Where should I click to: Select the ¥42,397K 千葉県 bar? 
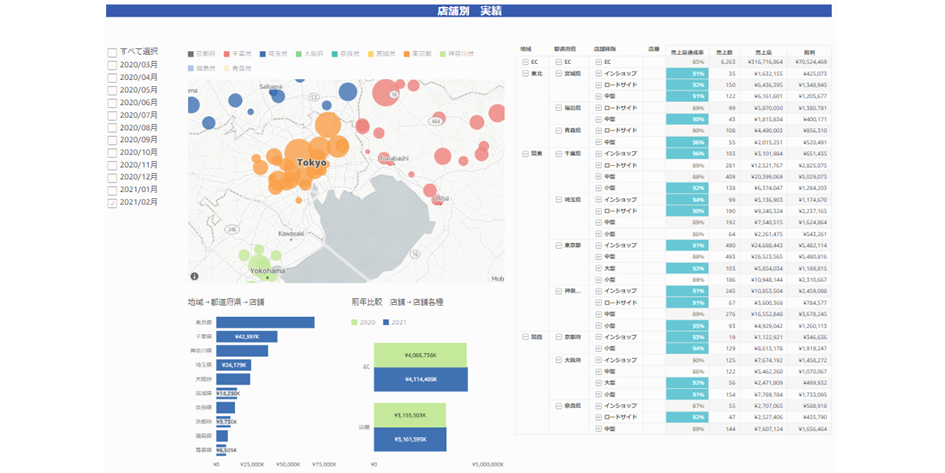coord(246,337)
